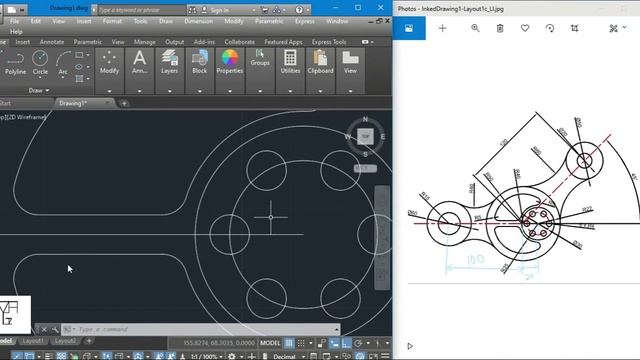Expand command line history arrow
Image resolution: width=640 pixels, height=360 pixels.
[336, 329]
